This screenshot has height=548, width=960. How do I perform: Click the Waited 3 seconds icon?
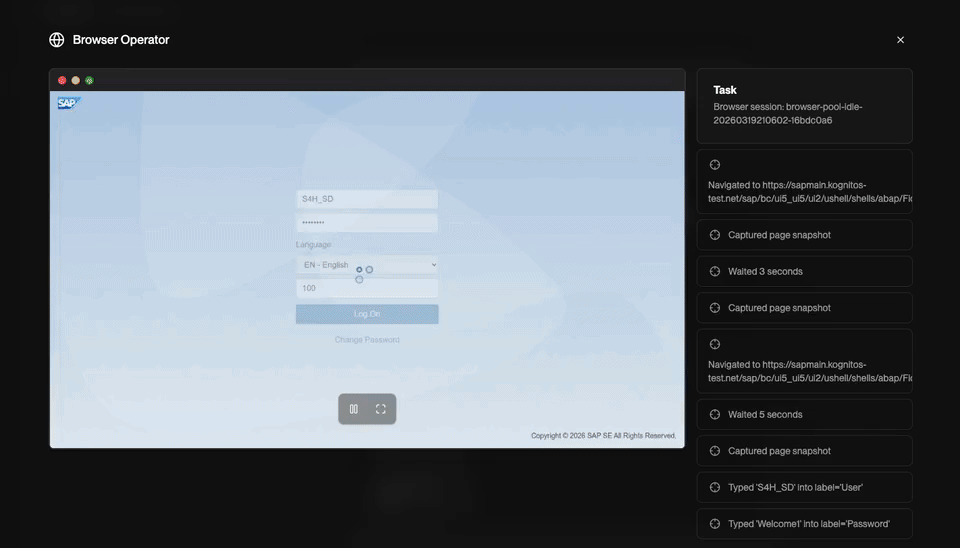tap(714, 271)
